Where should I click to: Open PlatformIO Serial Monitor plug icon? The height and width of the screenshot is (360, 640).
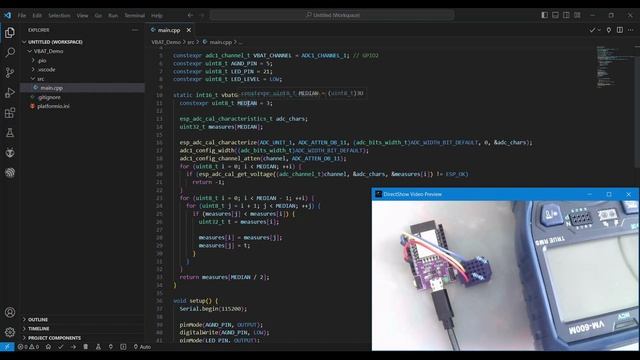point(111,347)
